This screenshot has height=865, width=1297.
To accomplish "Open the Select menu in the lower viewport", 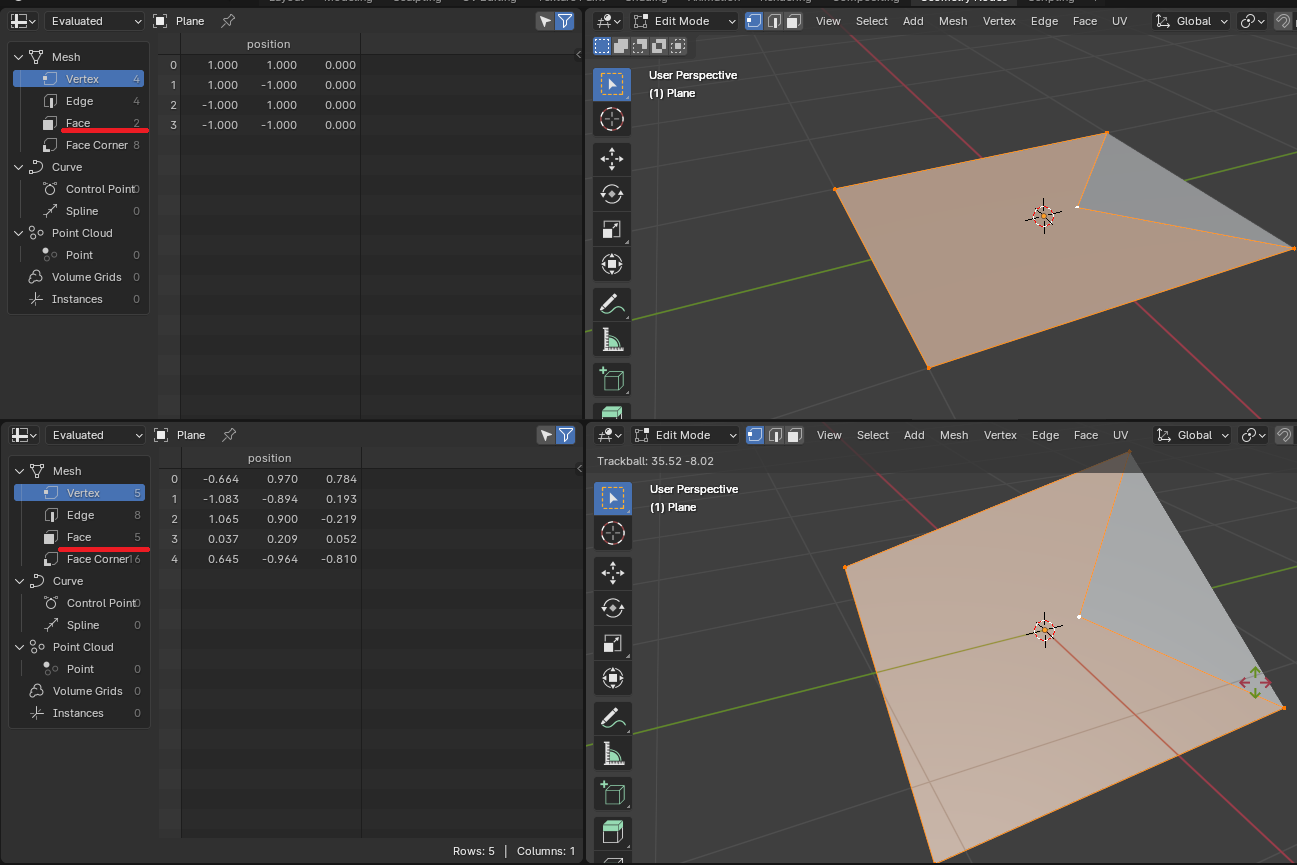I will pyautogui.click(x=872, y=435).
